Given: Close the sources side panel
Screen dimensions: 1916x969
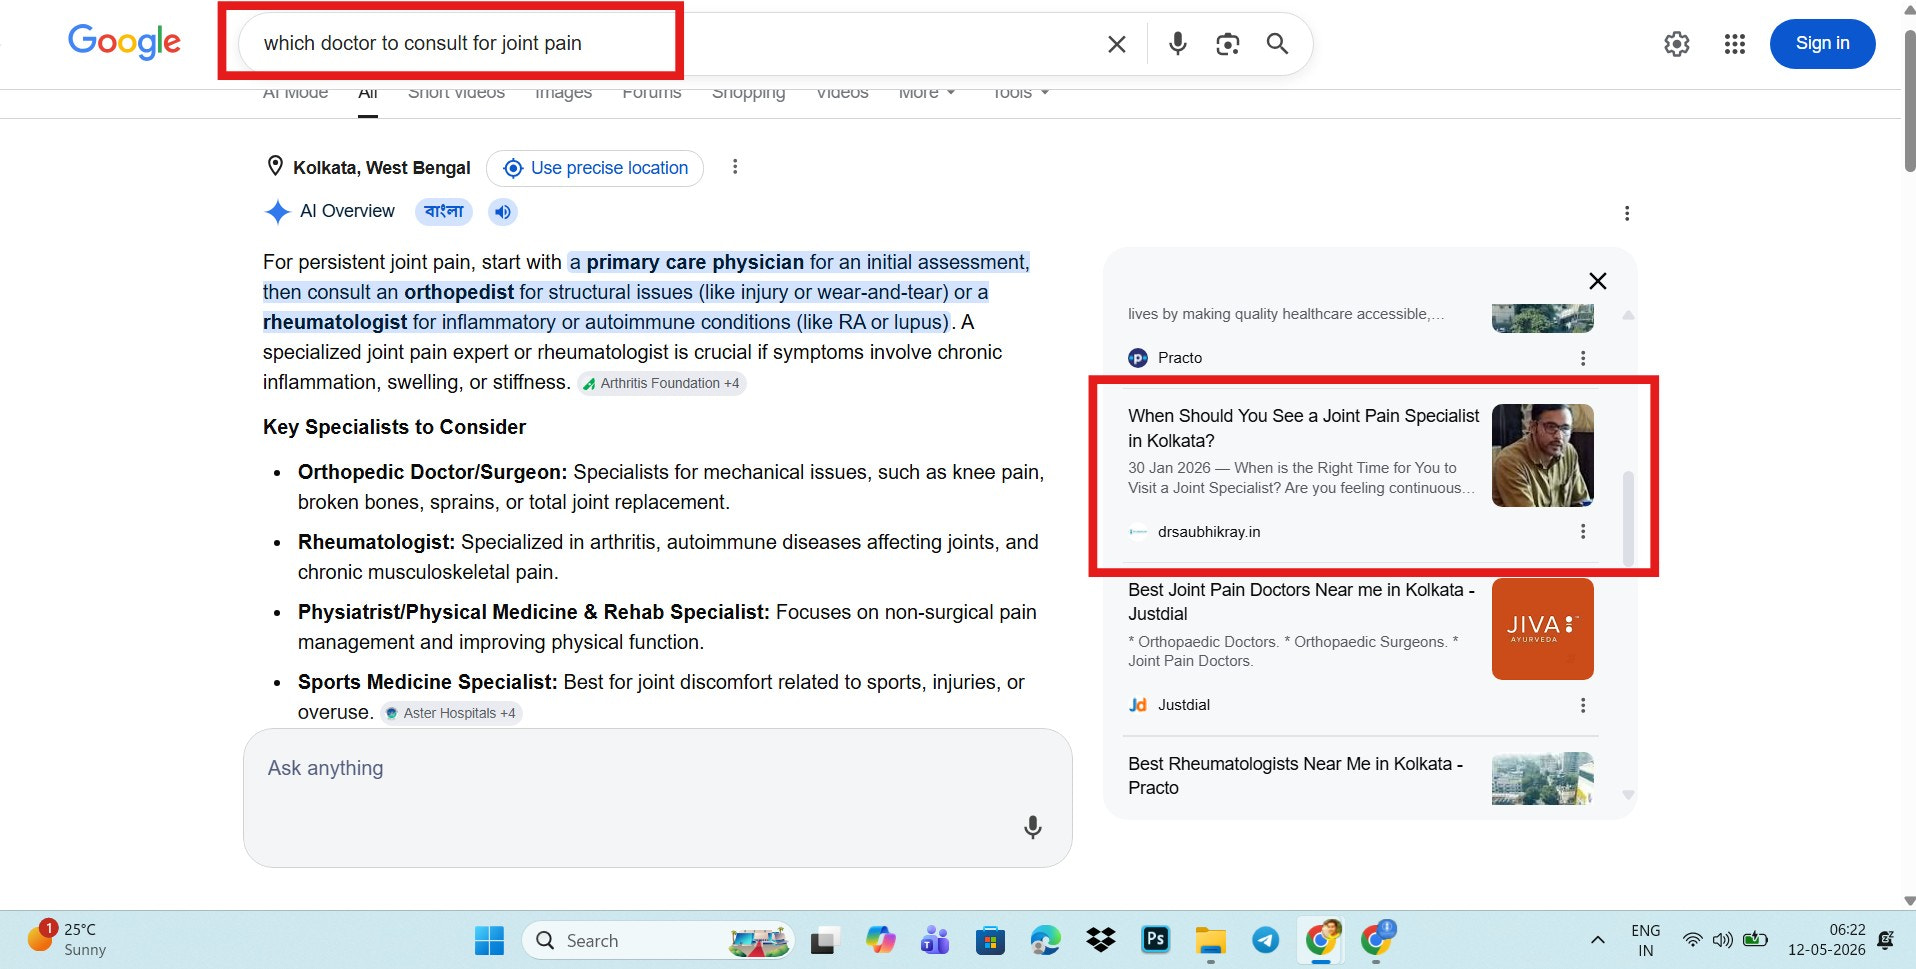Looking at the screenshot, I should tap(1598, 281).
